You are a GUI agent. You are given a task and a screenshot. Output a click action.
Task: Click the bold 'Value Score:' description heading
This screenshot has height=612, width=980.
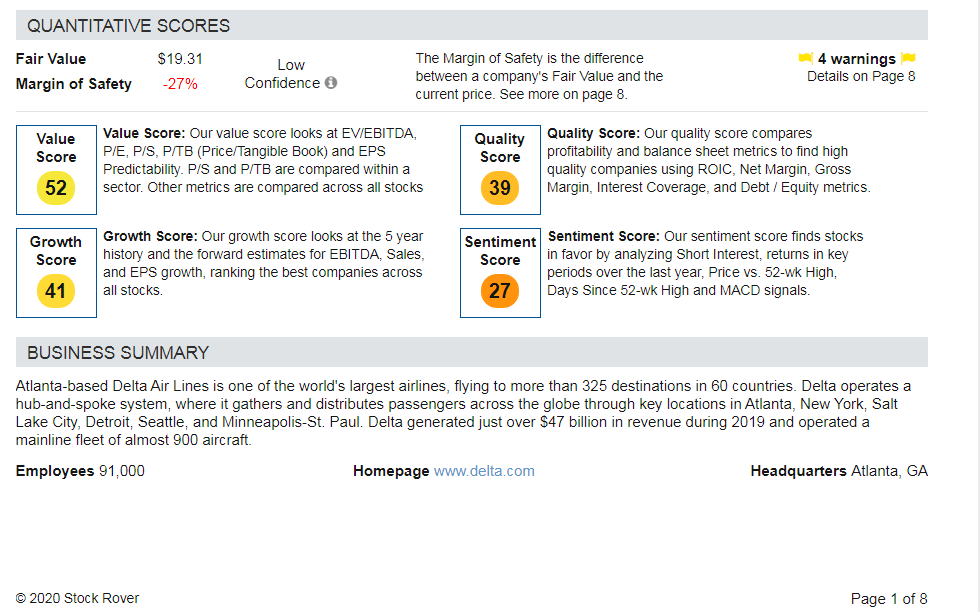pyautogui.click(x=144, y=134)
